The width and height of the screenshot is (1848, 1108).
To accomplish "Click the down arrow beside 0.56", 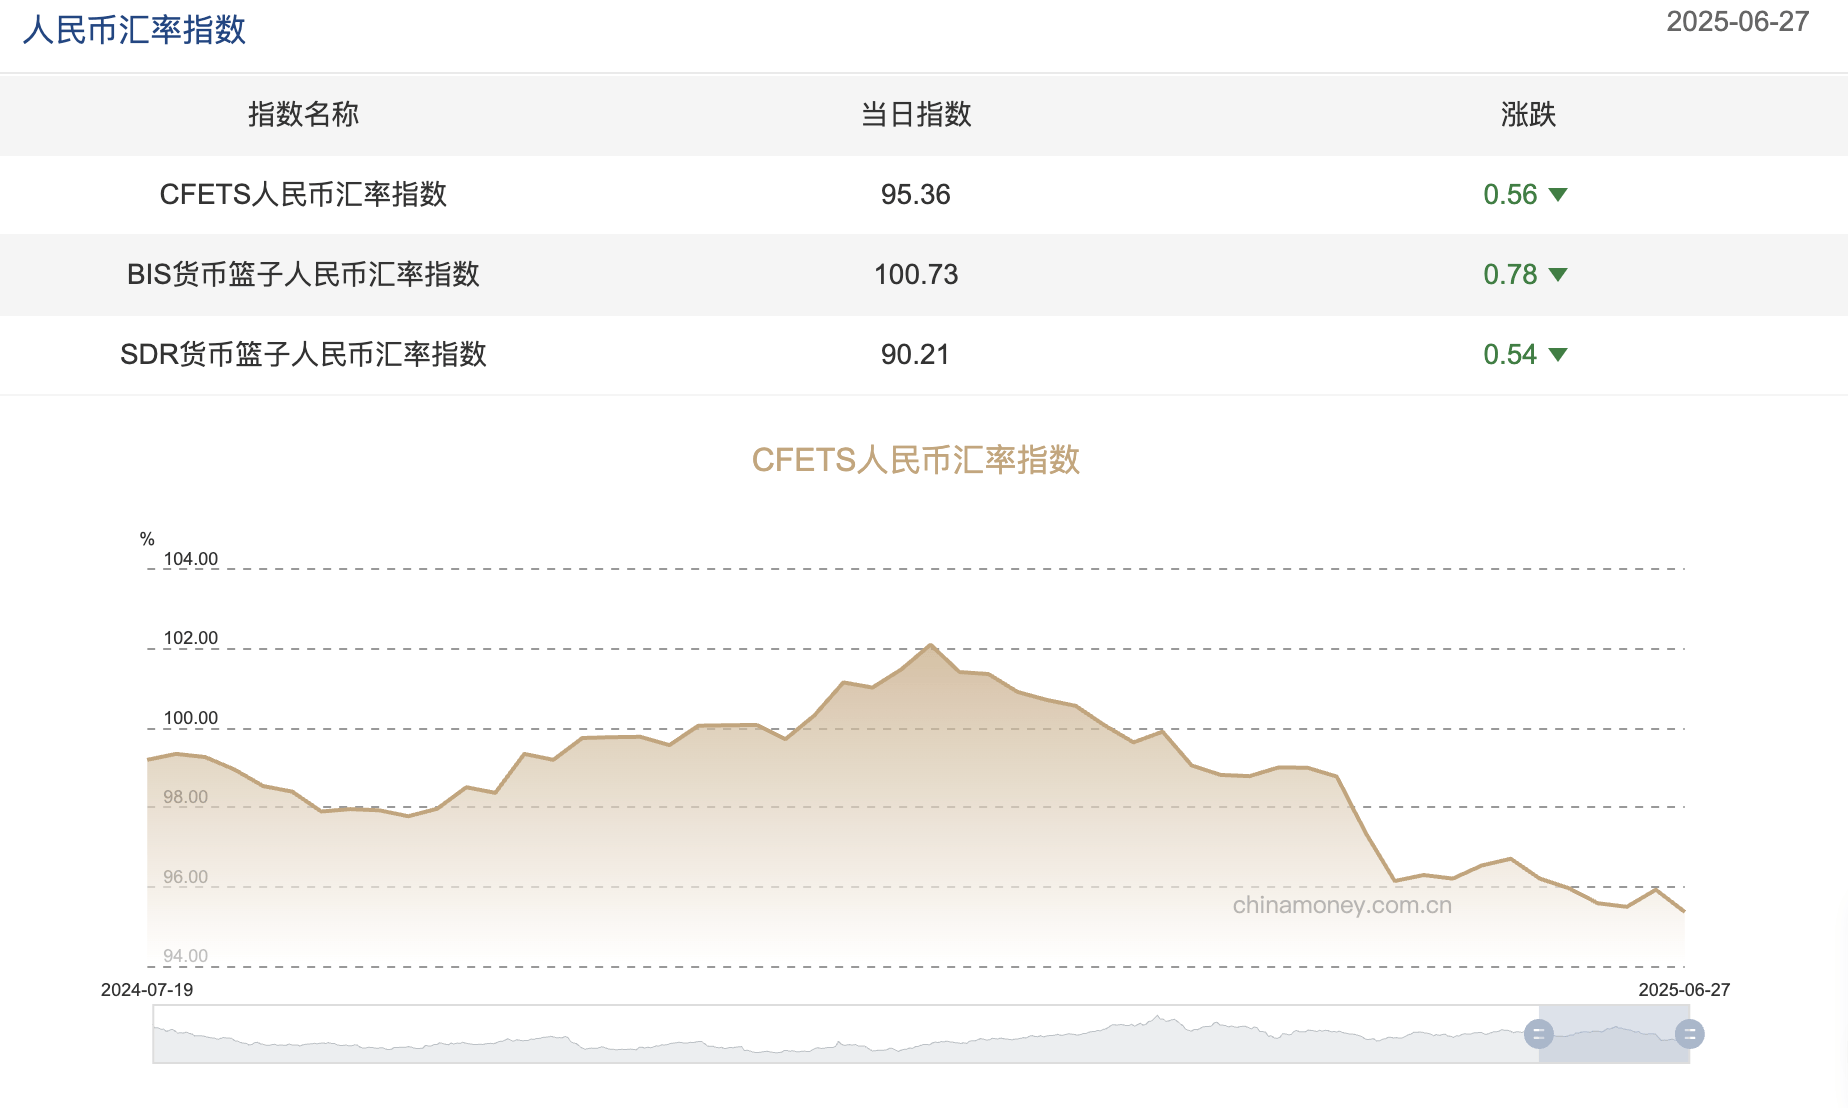I will pos(1558,194).
